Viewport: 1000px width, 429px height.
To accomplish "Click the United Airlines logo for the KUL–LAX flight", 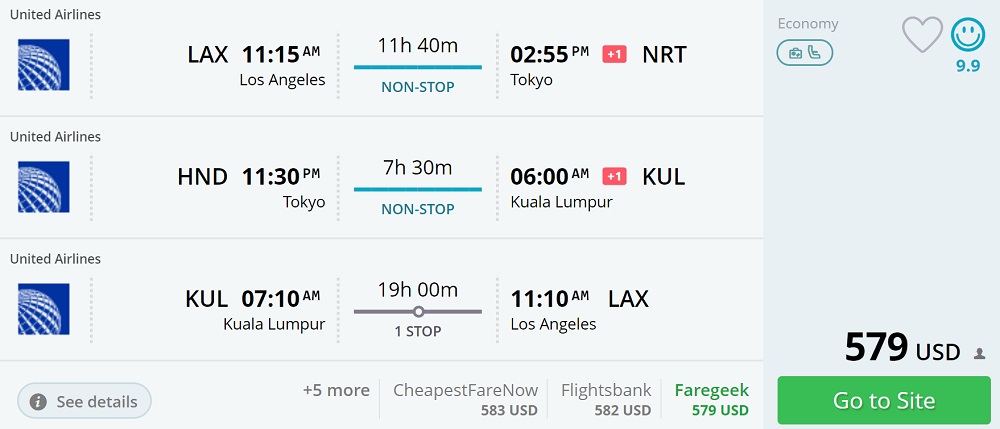I will pyautogui.click(x=44, y=309).
